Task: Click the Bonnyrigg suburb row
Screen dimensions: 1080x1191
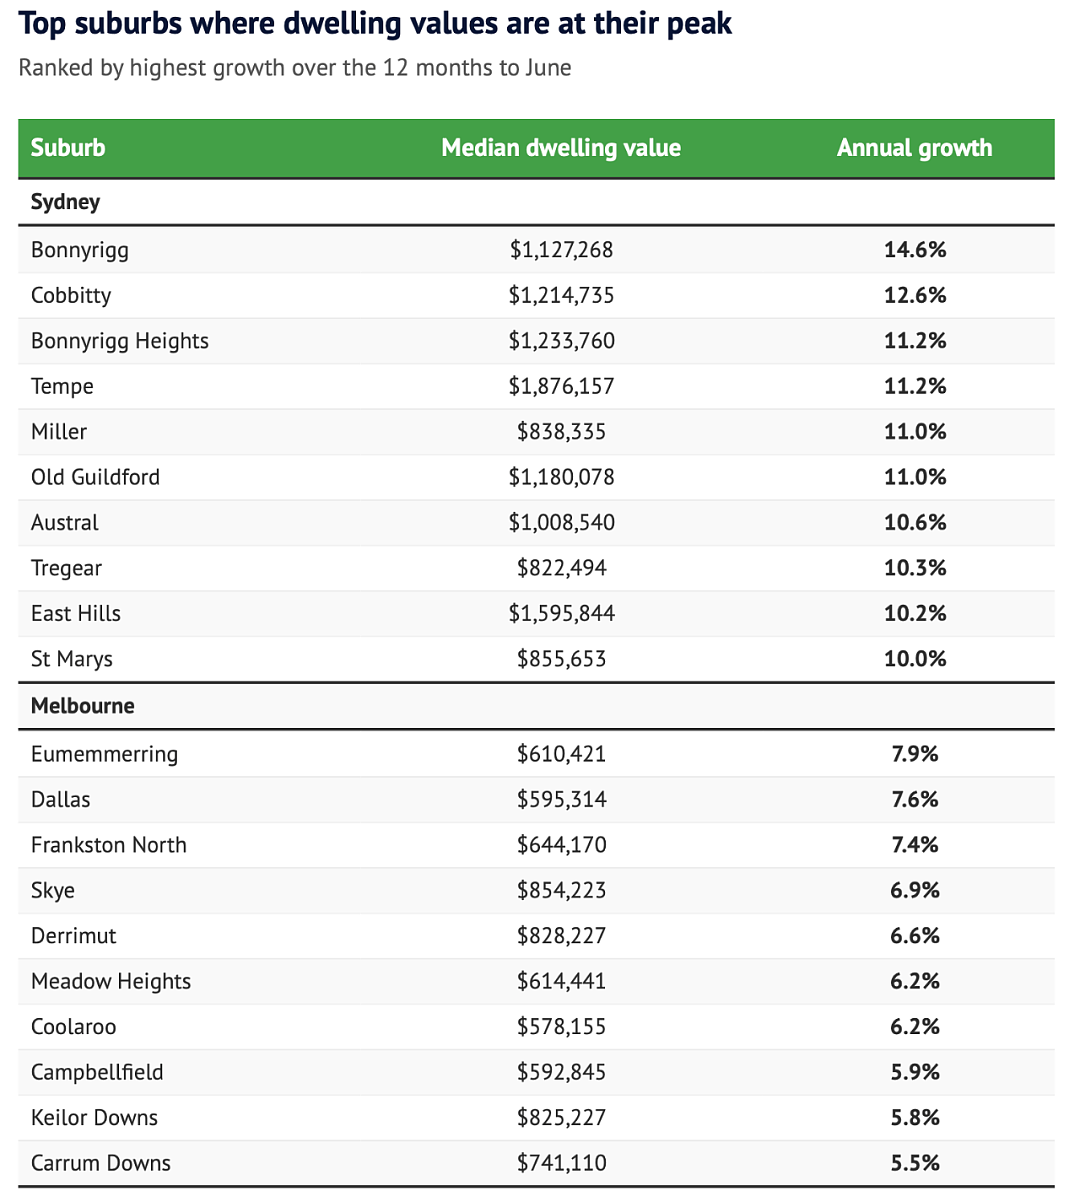Action: click(536, 250)
